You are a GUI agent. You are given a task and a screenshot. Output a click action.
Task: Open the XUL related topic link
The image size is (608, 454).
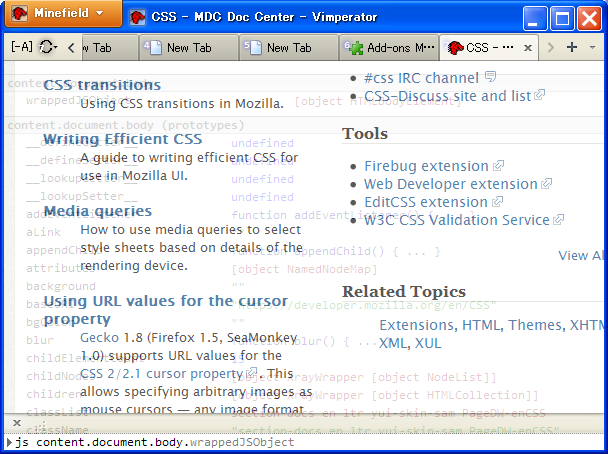pyautogui.click(x=428, y=343)
